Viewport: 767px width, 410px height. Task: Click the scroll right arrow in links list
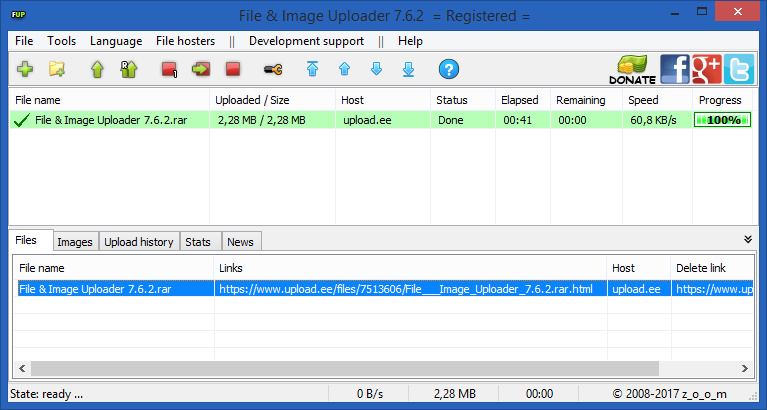(x=745, y=368)
